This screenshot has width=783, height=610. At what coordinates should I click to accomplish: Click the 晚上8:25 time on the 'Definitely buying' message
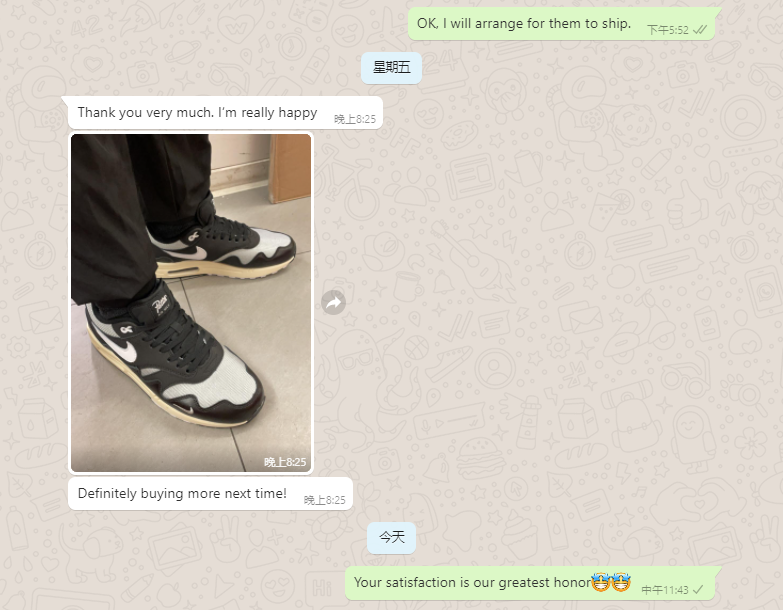[325, 500]
